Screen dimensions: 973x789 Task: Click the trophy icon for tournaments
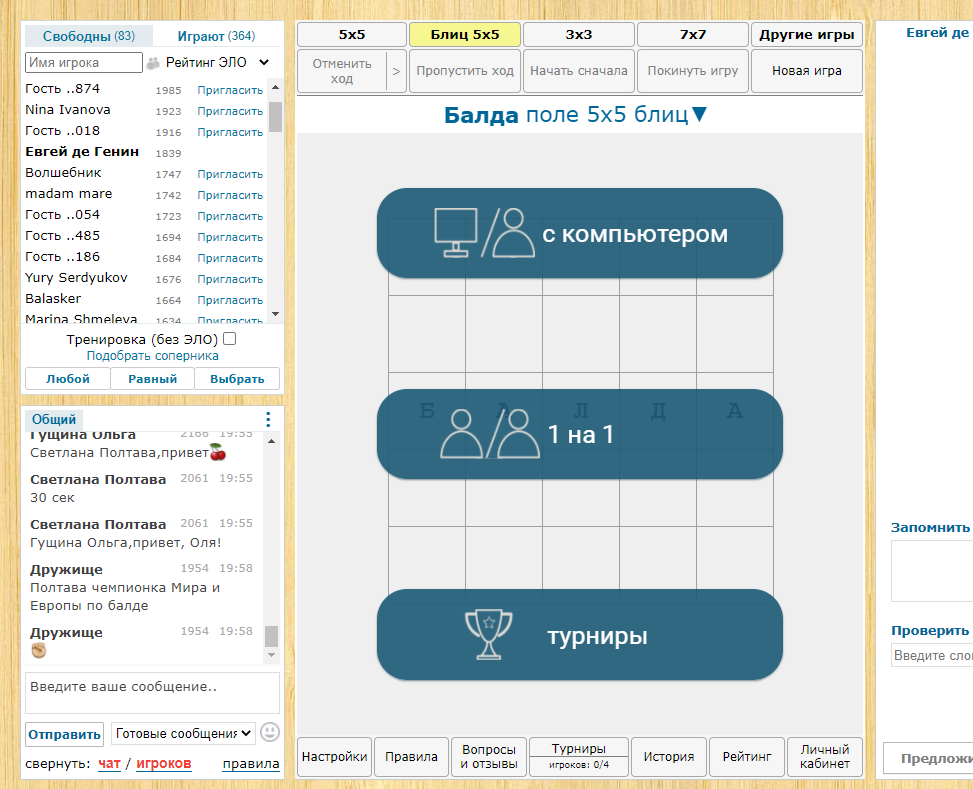click(489, 634)
